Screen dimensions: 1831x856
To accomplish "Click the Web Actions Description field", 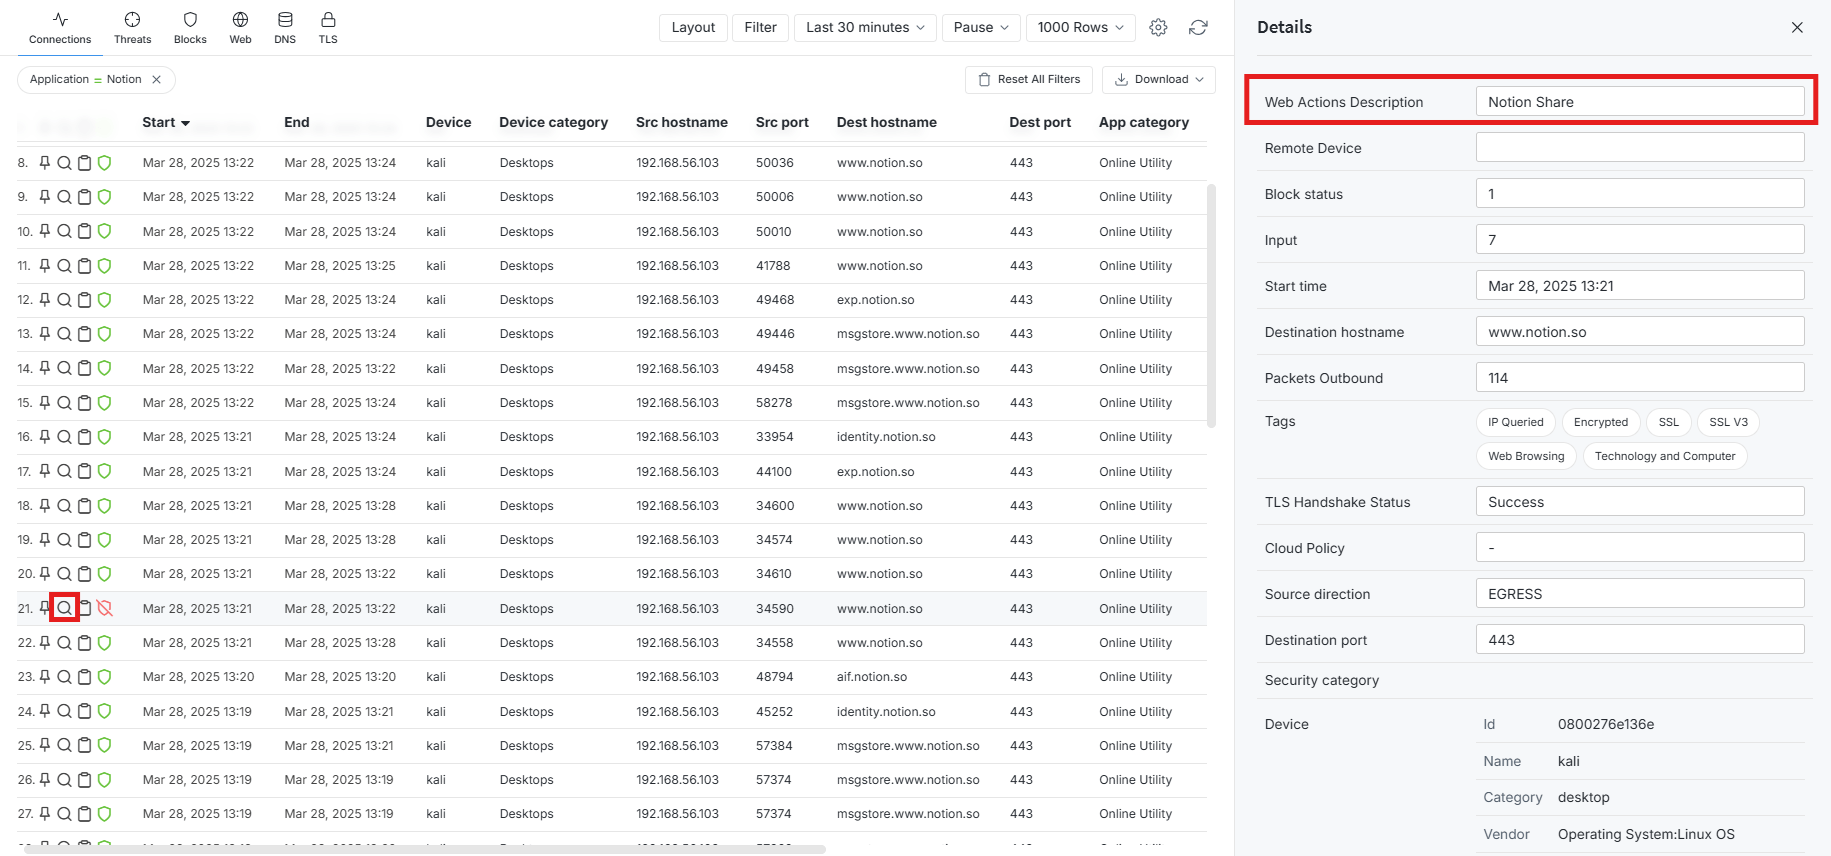I will pyautogui.click(x=1640, y=101).
